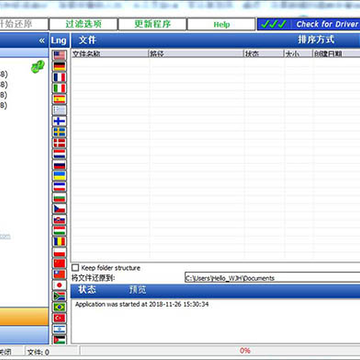Click the '文件: 0' status bar entry
The image size is (360, 360).
pyautogui.click(x=38, y=352)
